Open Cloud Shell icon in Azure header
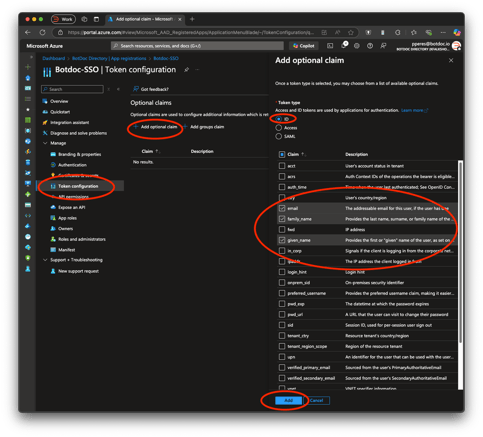Screen dimensions: 483x437 point(330,46)
